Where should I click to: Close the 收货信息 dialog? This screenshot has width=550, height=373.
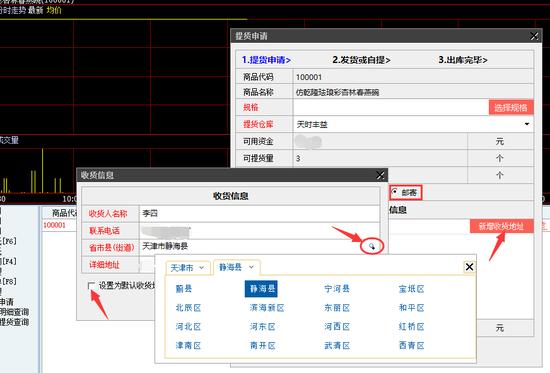pos(380,175)
